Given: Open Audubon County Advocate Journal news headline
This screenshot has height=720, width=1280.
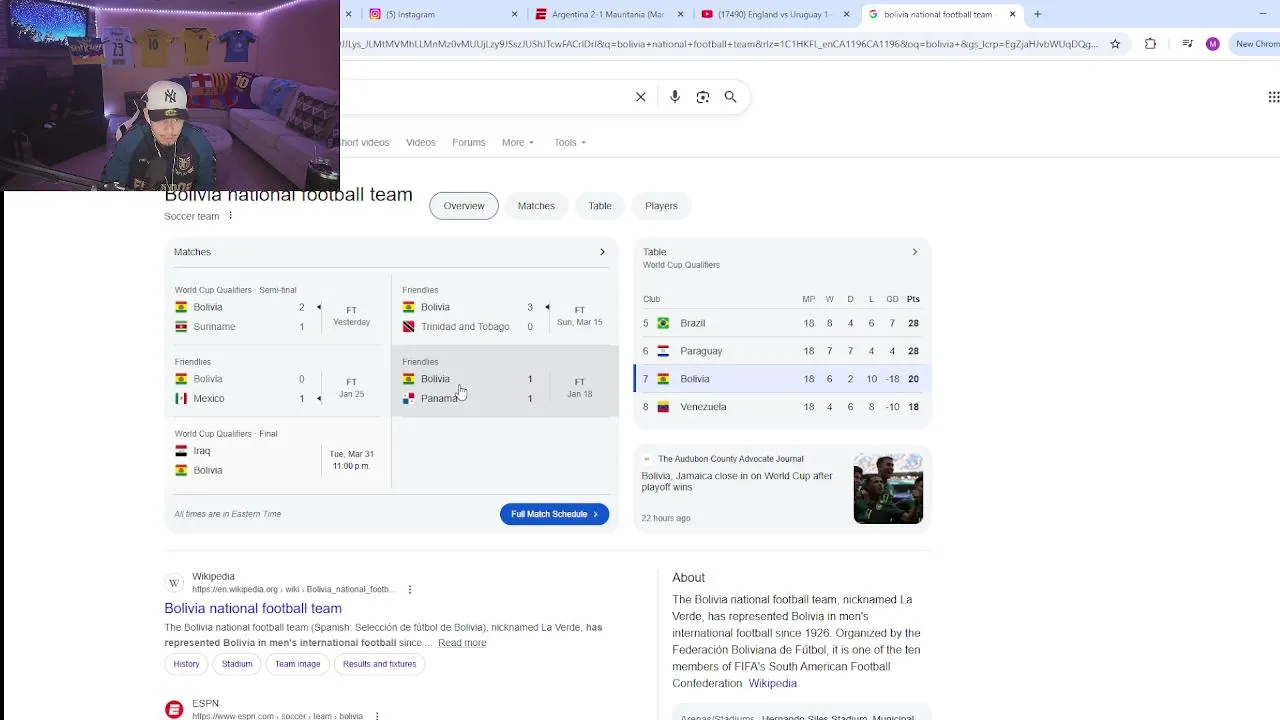Looking at the screenshot, I should pos(737,482).
